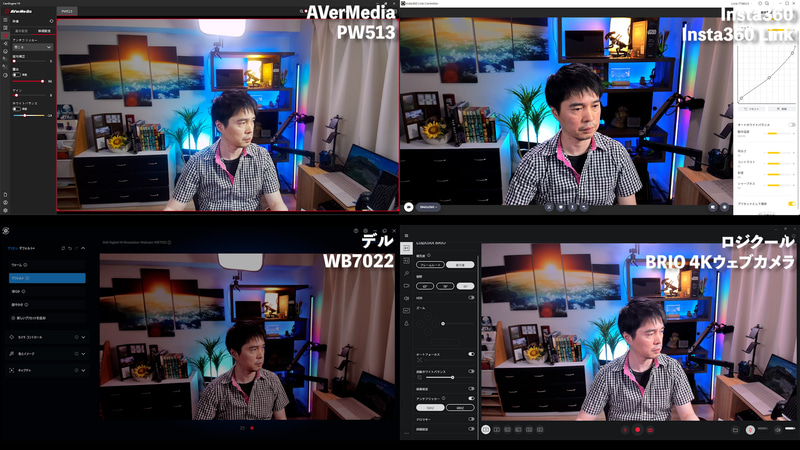Open the hamburger menu in Logitech window
Image resolution: width=800 pixels, height=450 pixels.
407,236
